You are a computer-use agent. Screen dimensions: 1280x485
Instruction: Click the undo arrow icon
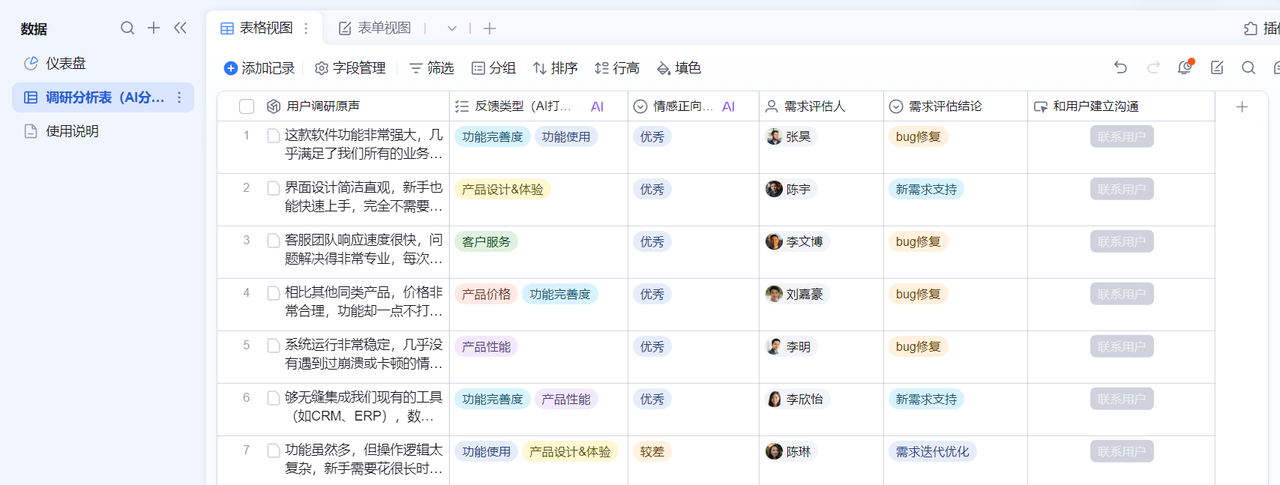click(x=1121, y=68)
